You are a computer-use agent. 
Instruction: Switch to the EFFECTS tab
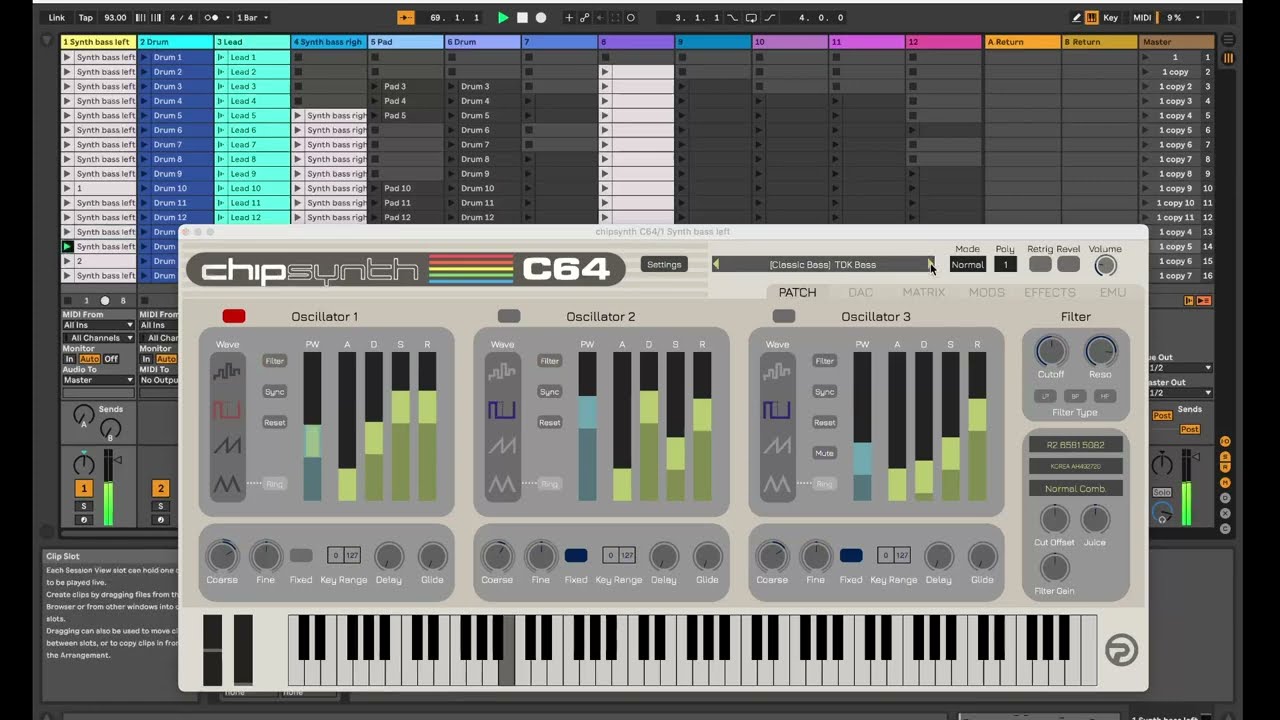click(1050, 292)
